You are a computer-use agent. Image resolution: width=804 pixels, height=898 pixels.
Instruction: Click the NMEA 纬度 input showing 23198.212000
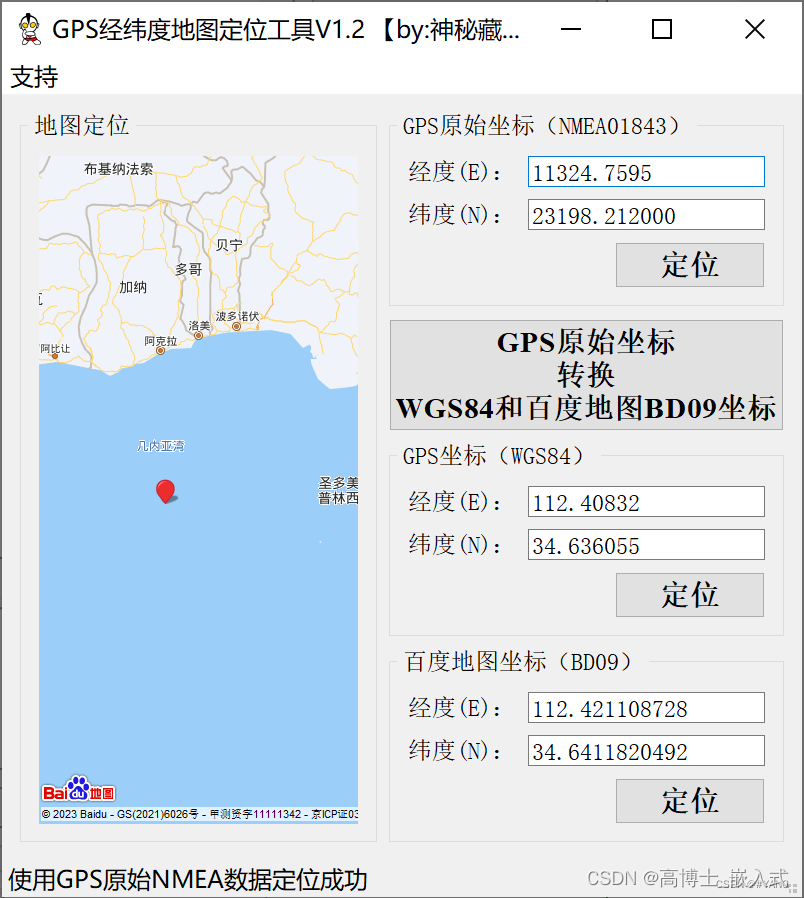pos(645,214)
